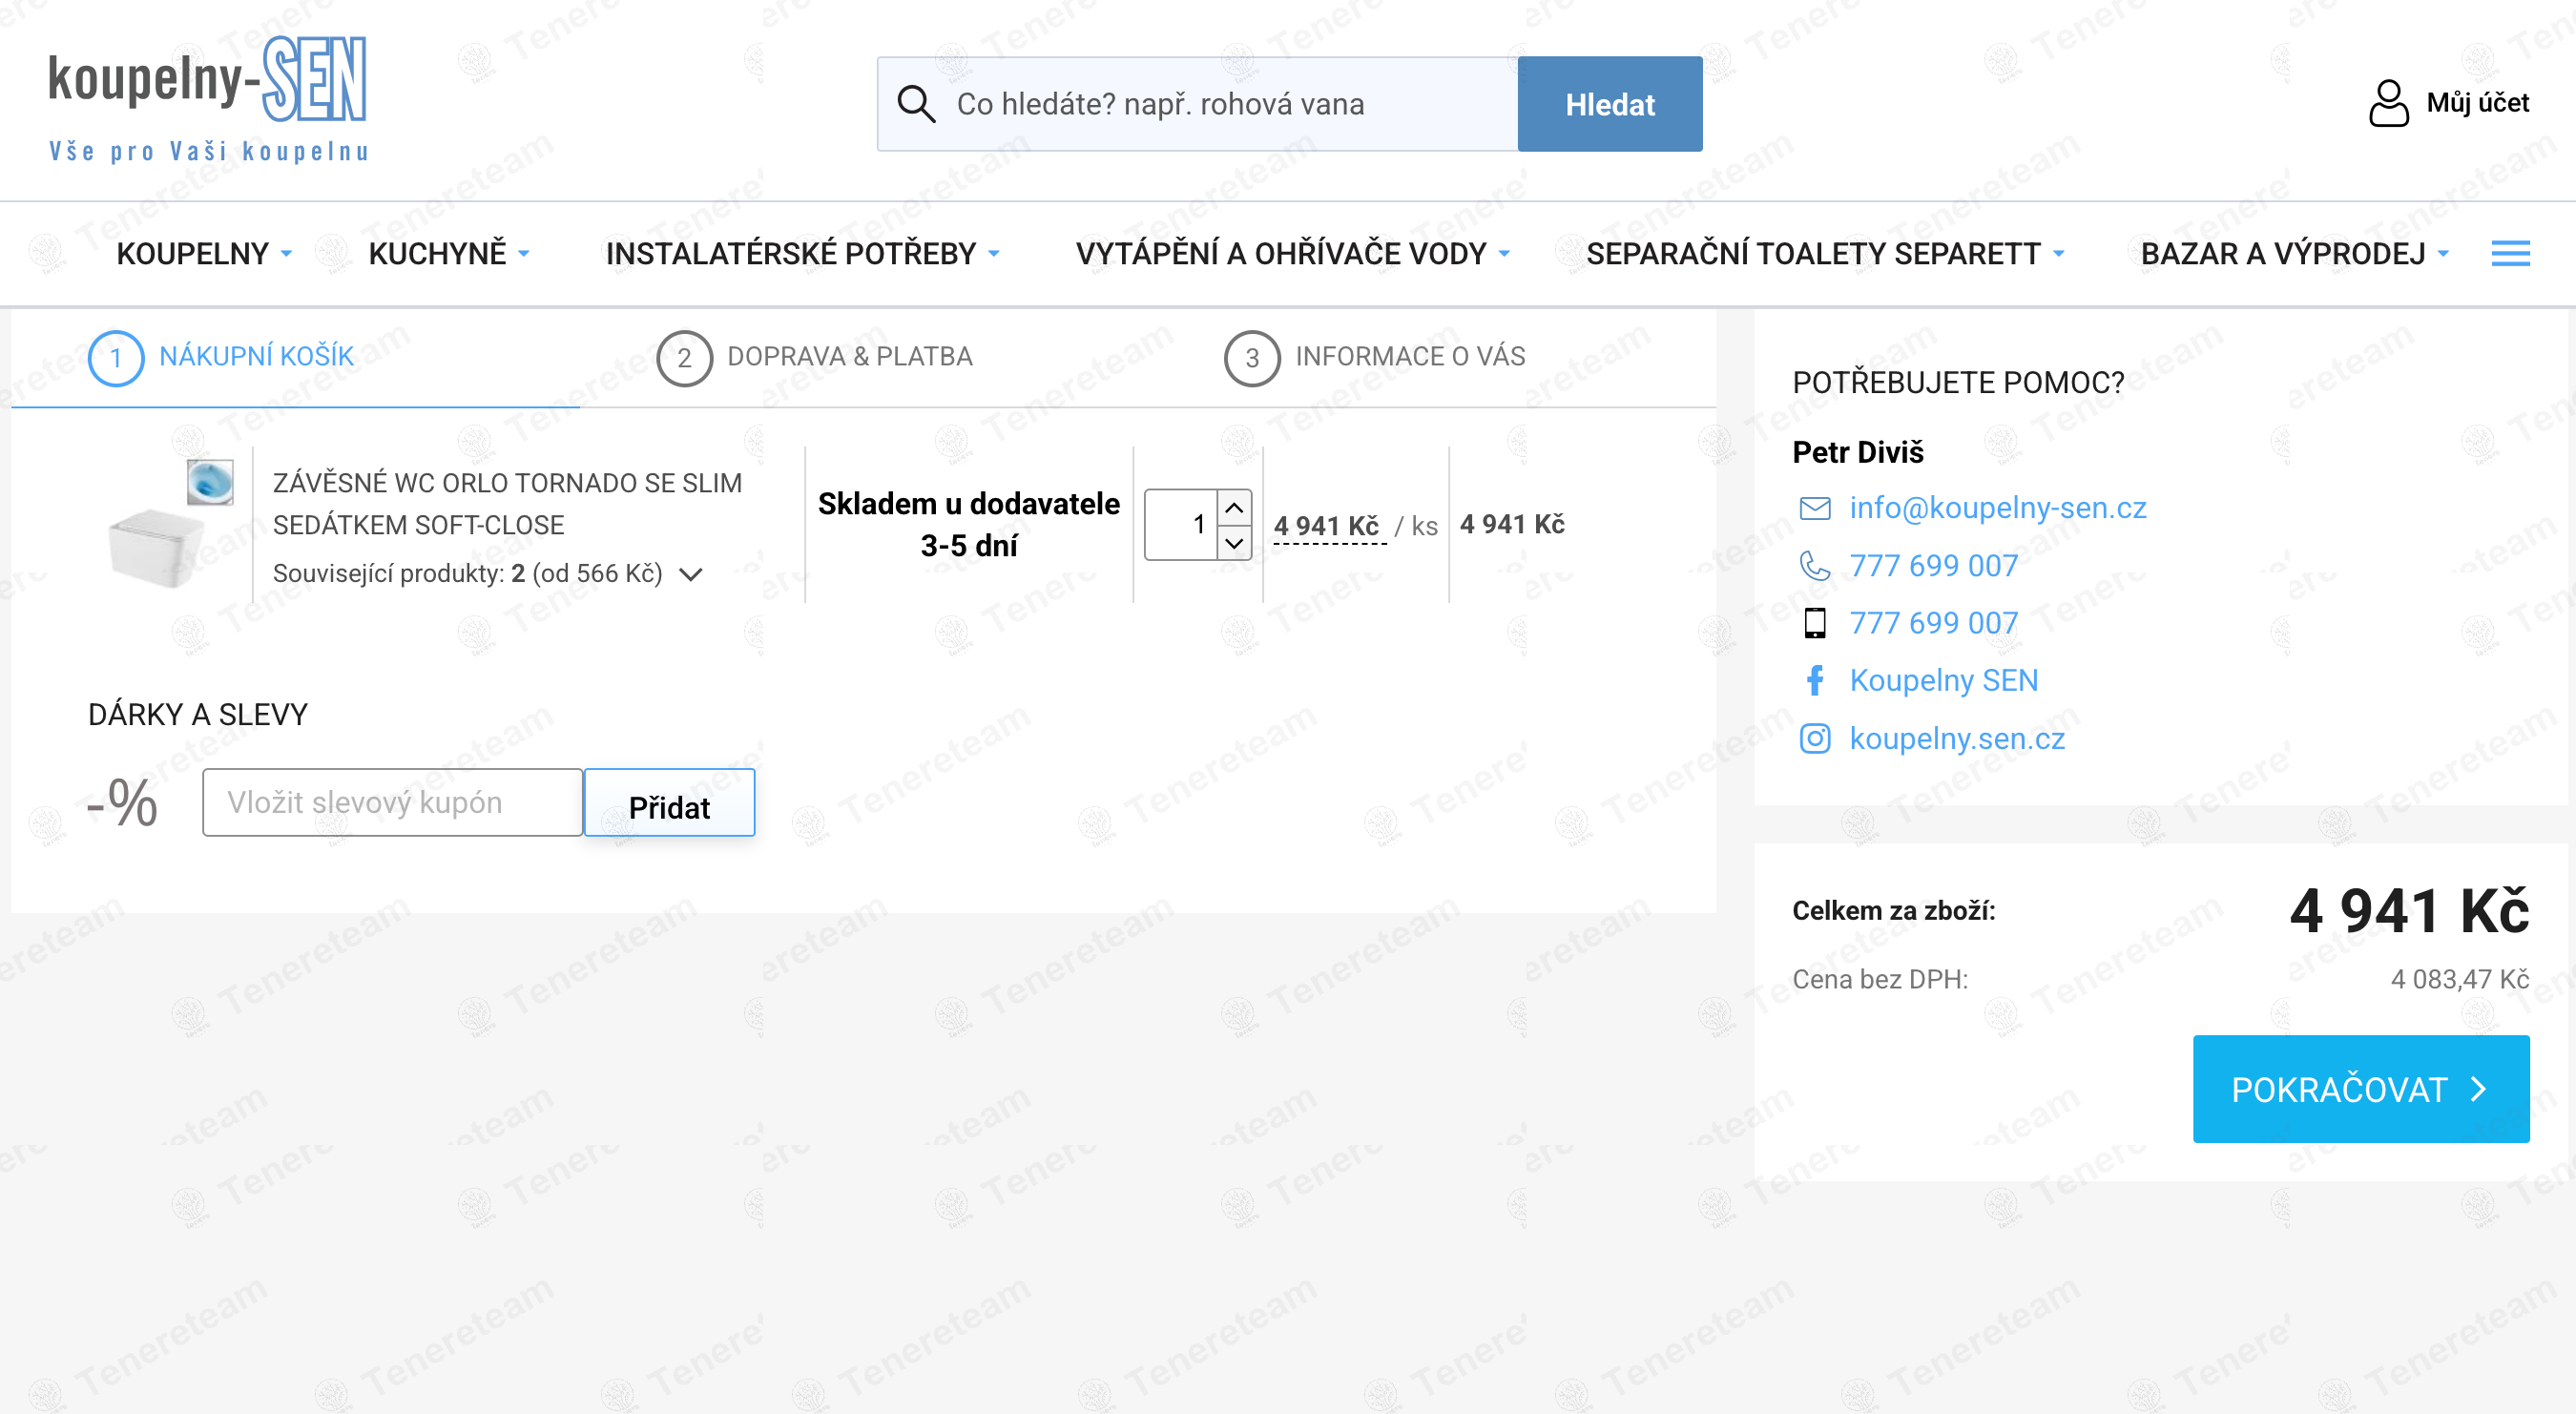2576x1414 pixels.
Task: Click the discount percent icon
Action: point(122,802)
